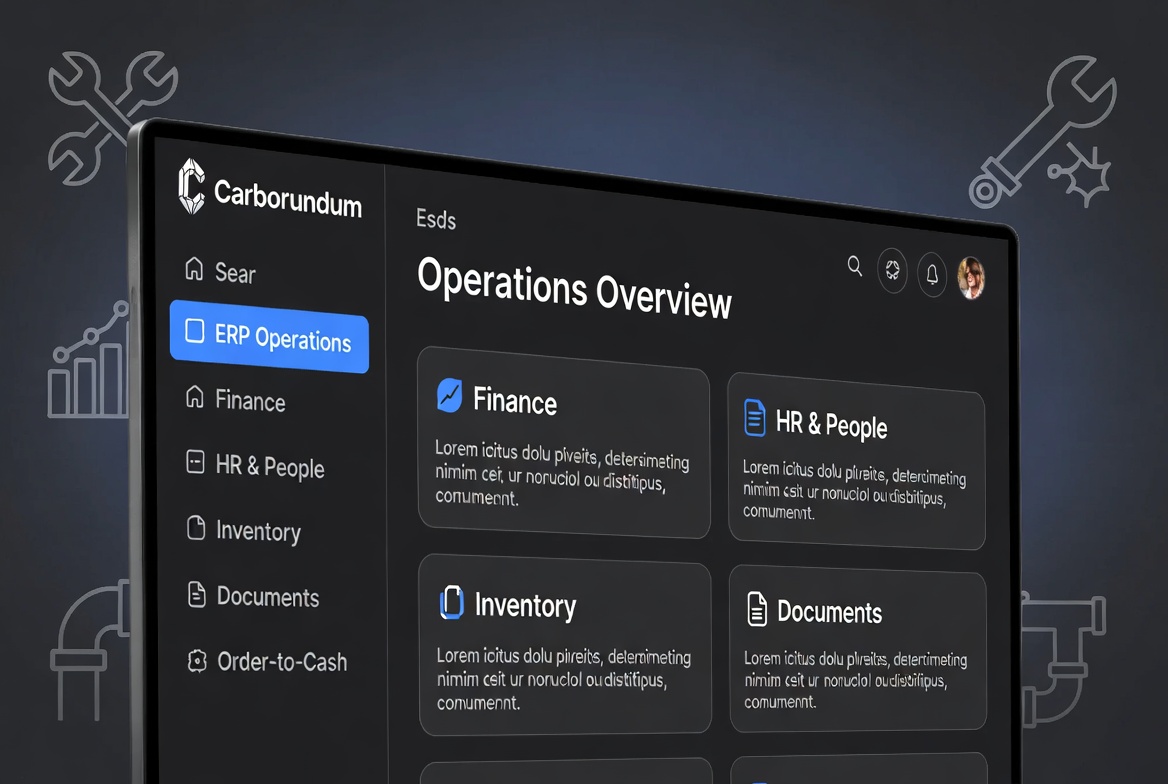Click the Order-to-Cash gear icon

[x=197, y=661]
